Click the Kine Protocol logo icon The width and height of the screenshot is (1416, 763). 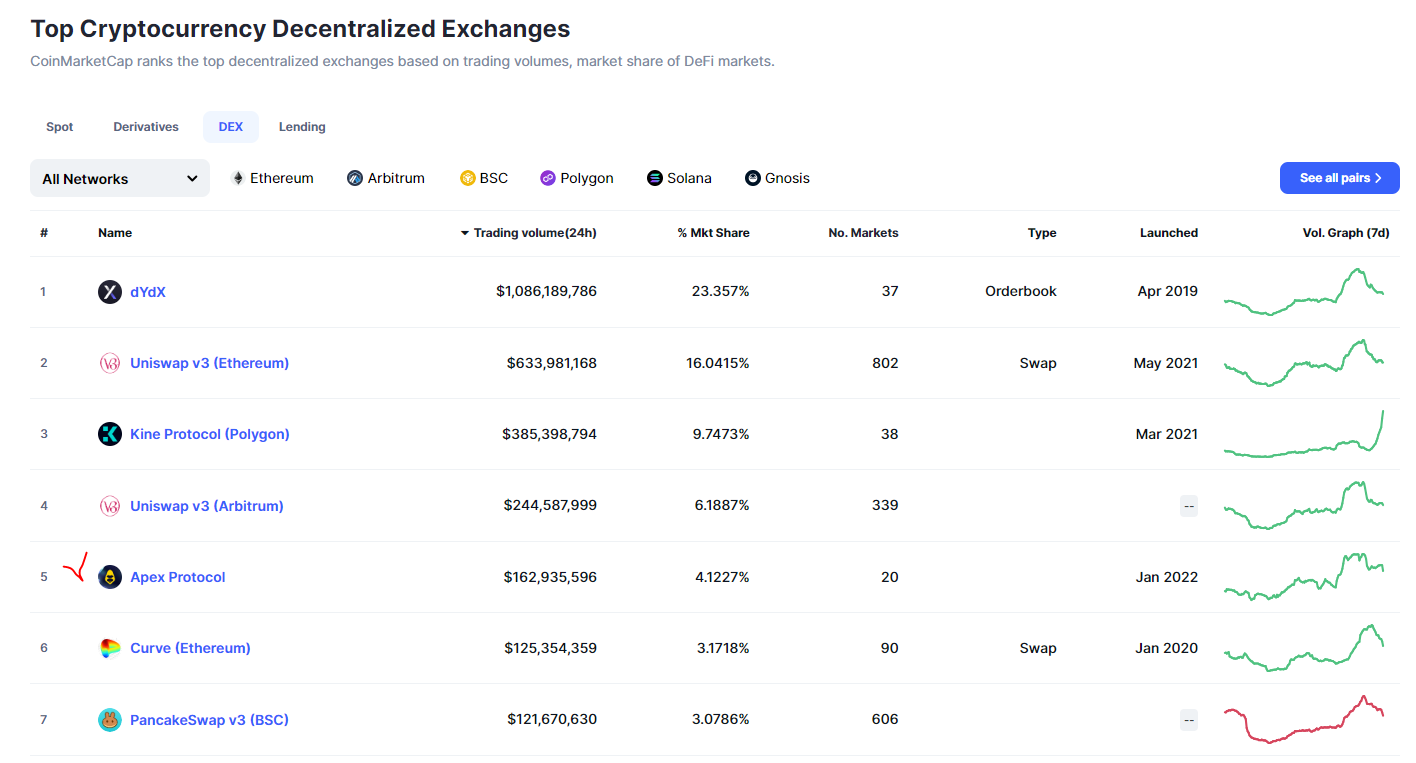click(110, 434)
